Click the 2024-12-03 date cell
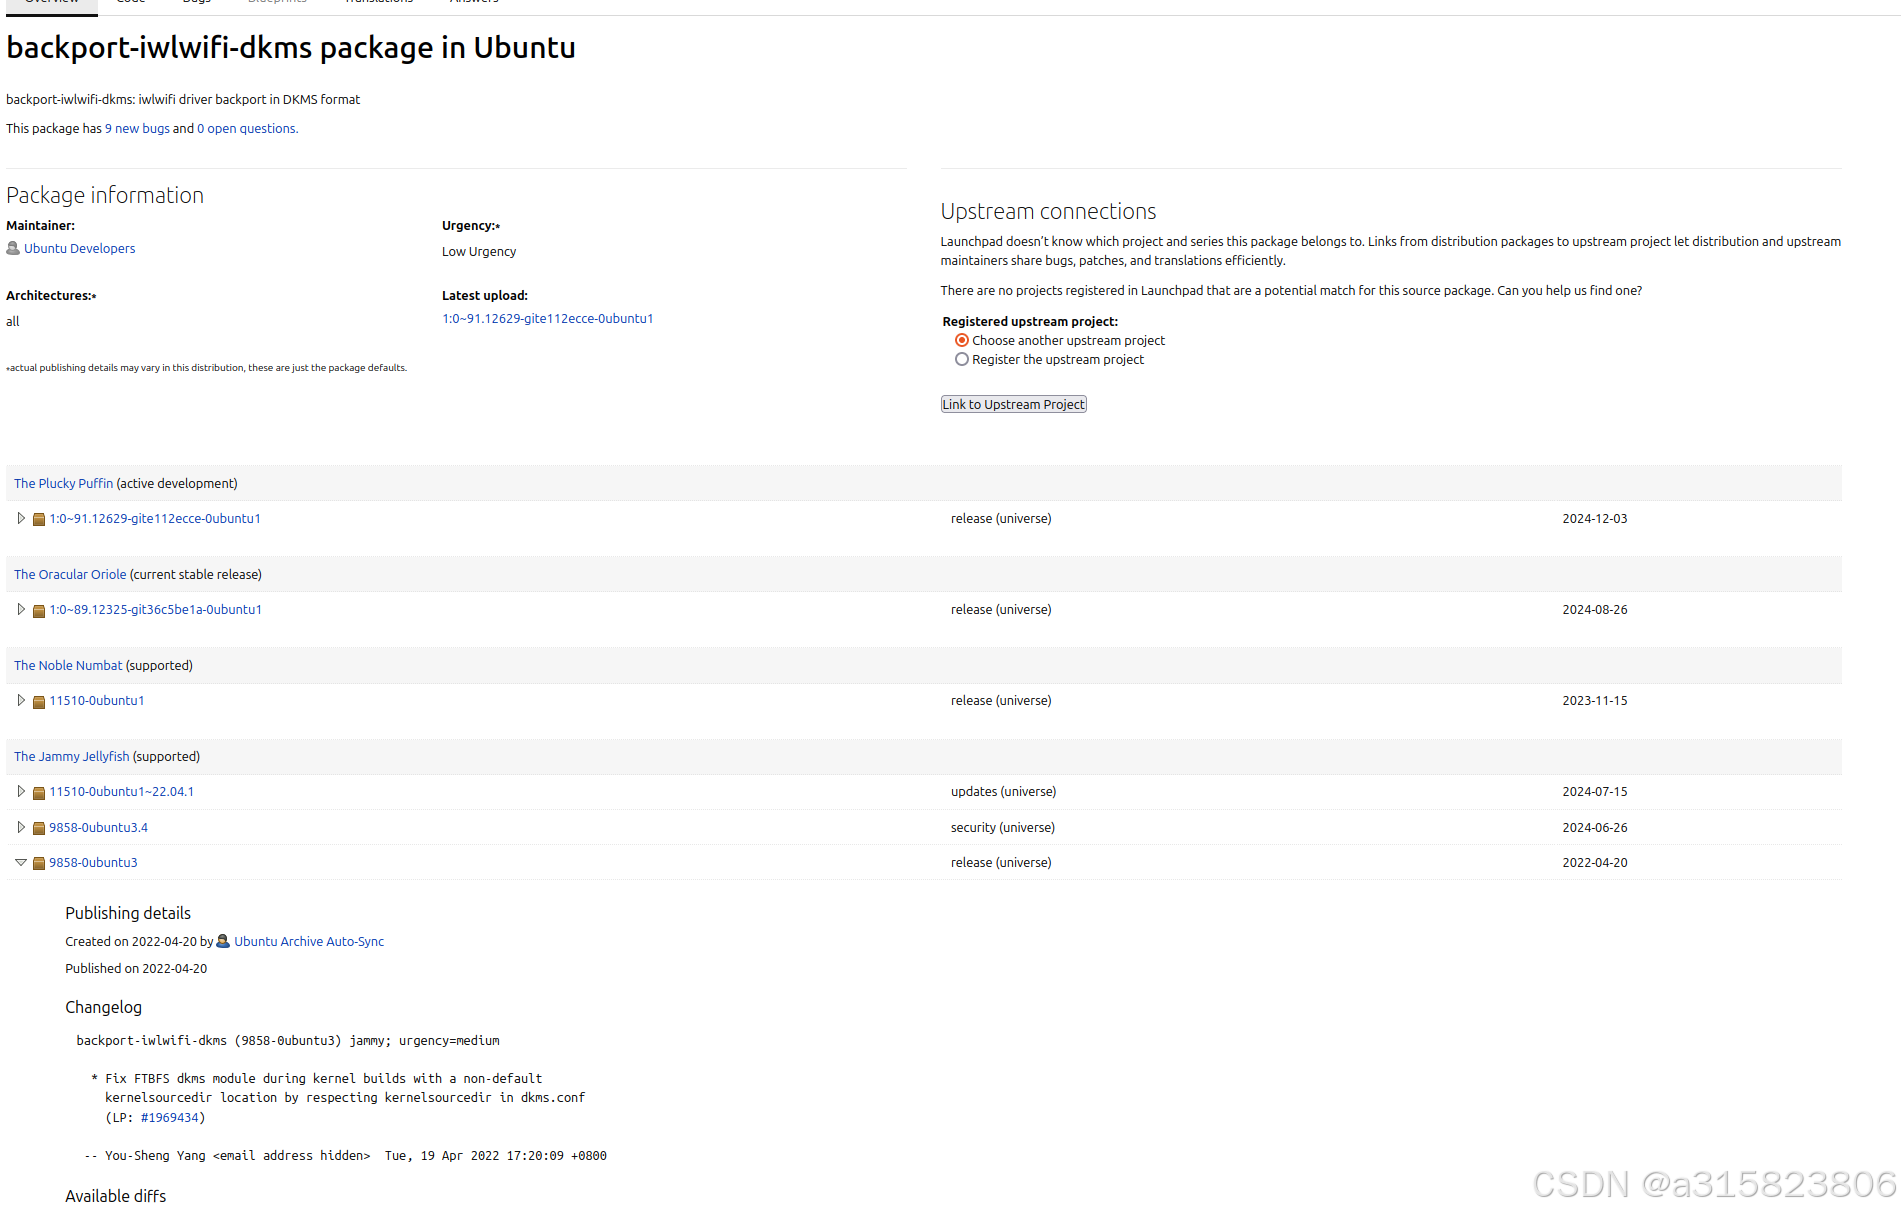The height and width of the screenshot is (1216, 1901). pyautogui.click(x=1594, y=518)
